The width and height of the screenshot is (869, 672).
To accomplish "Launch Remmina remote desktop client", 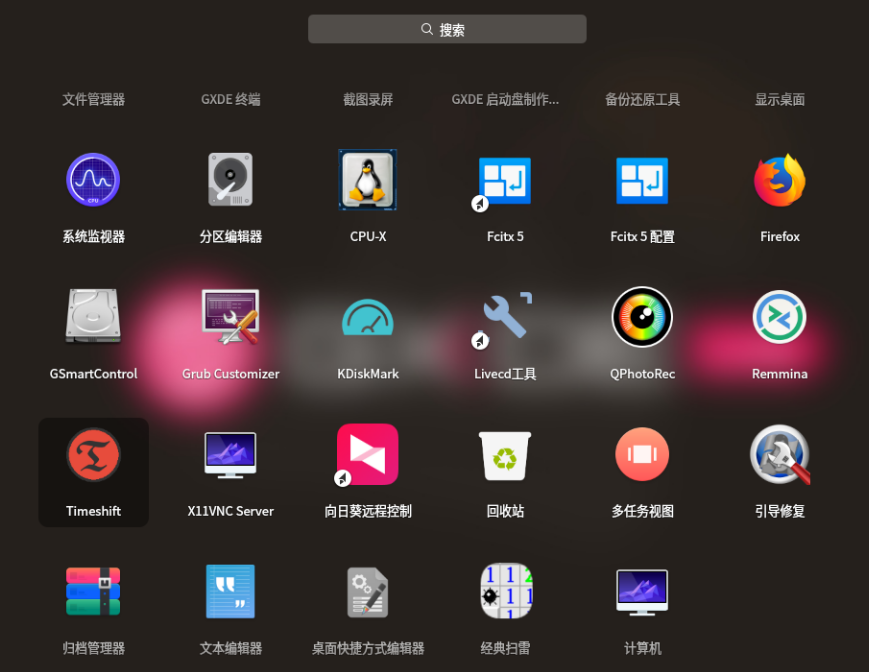I will [x=780, y=317].
